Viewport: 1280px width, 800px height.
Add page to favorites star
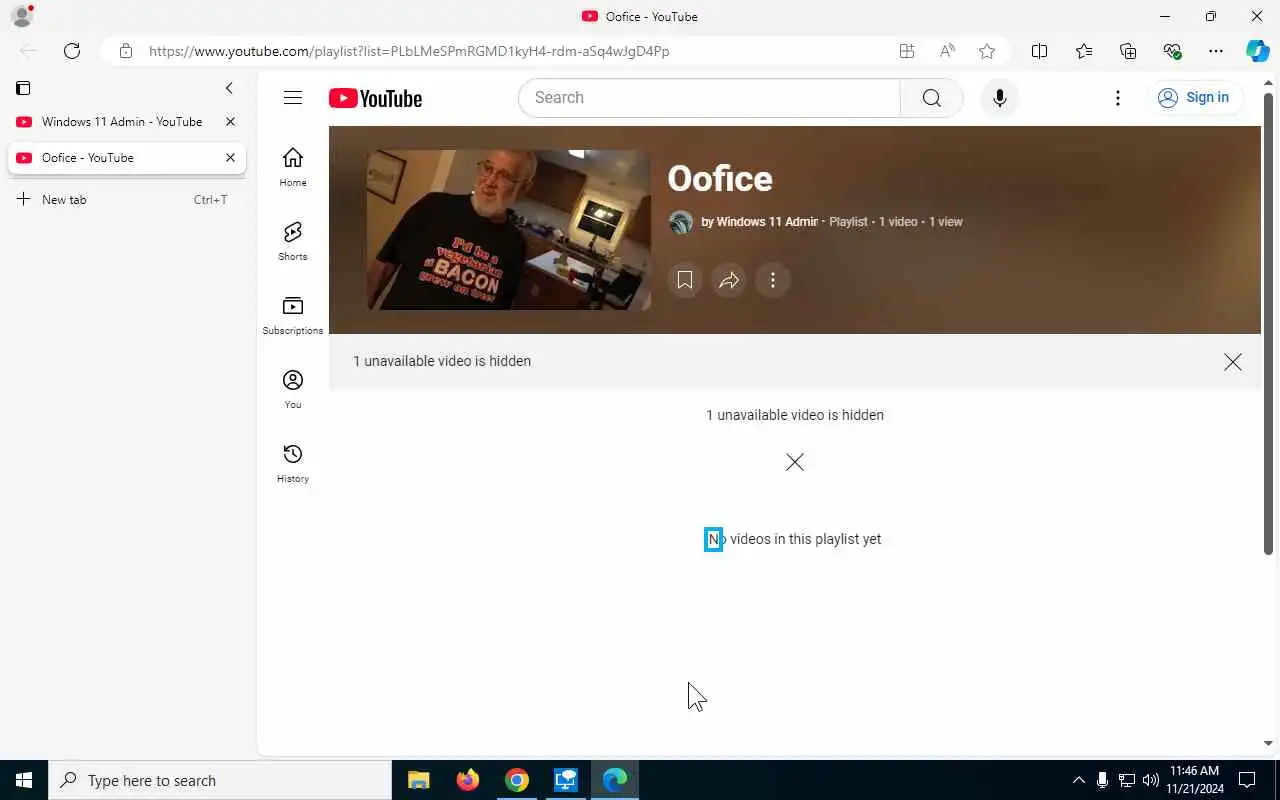[x=987, y=51]
